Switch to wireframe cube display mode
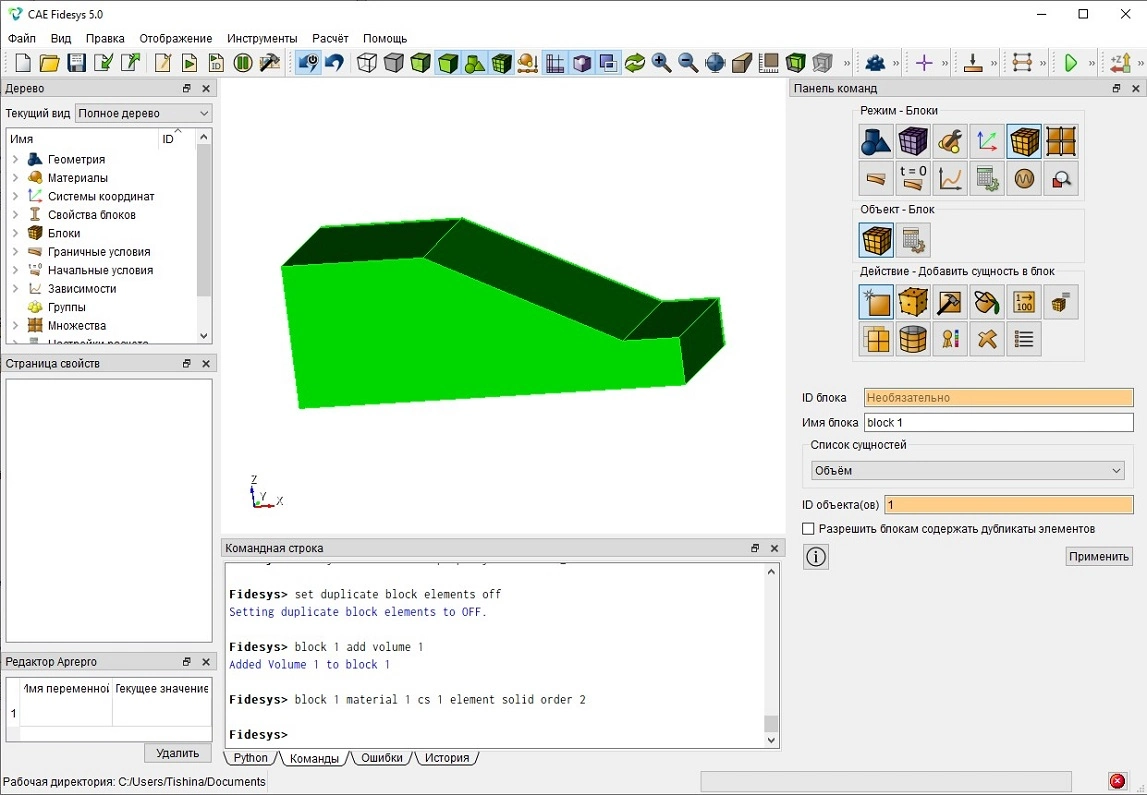The height and width of the screenshot is (795, 1147). [367, 63]
